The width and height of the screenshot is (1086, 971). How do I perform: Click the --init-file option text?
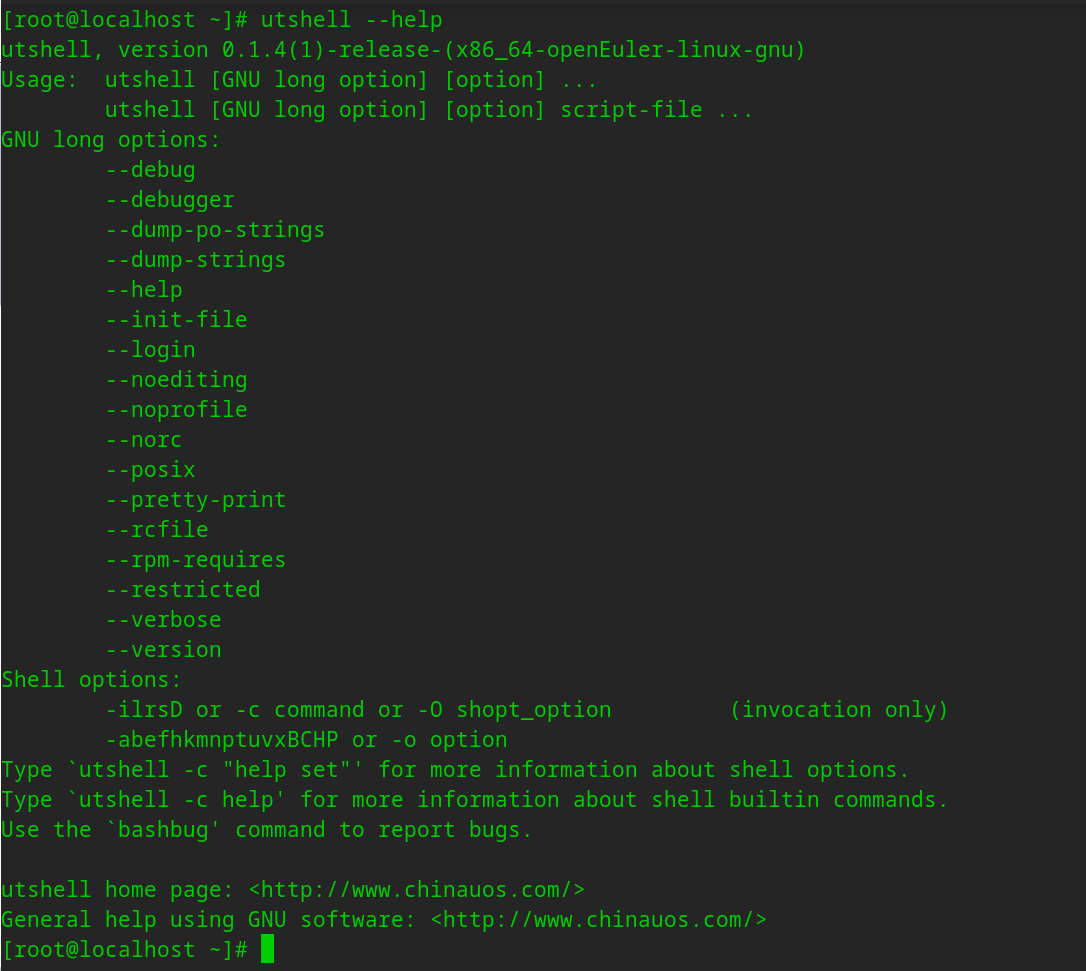pos(176,320)
